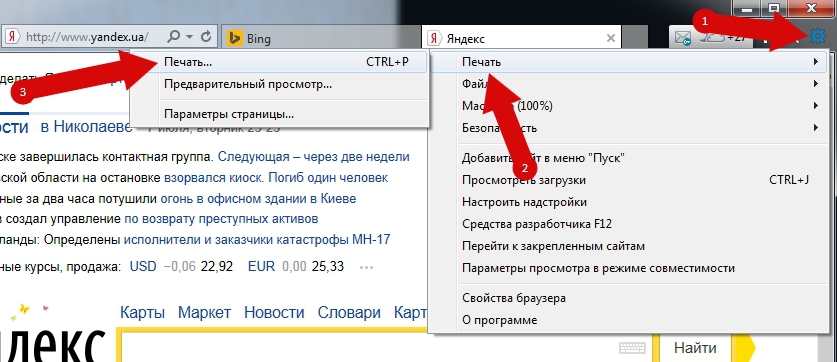Click the EUR rate value 25,33
The width and height of the screenshot is (837, 362).
click(x=328, y=266)
